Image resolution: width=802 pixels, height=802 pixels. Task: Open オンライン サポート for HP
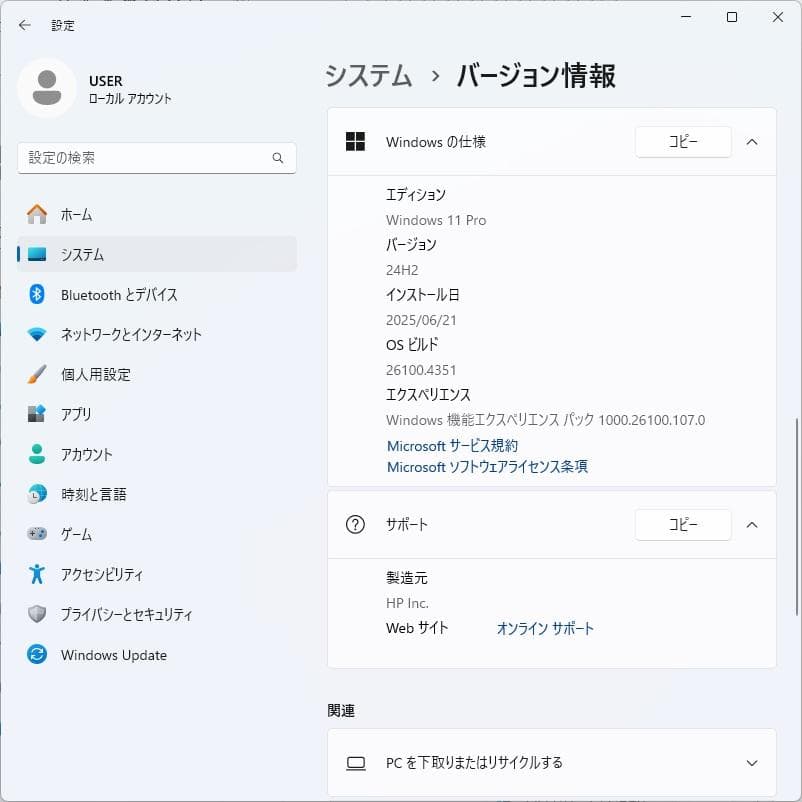[x=545, y=629]
